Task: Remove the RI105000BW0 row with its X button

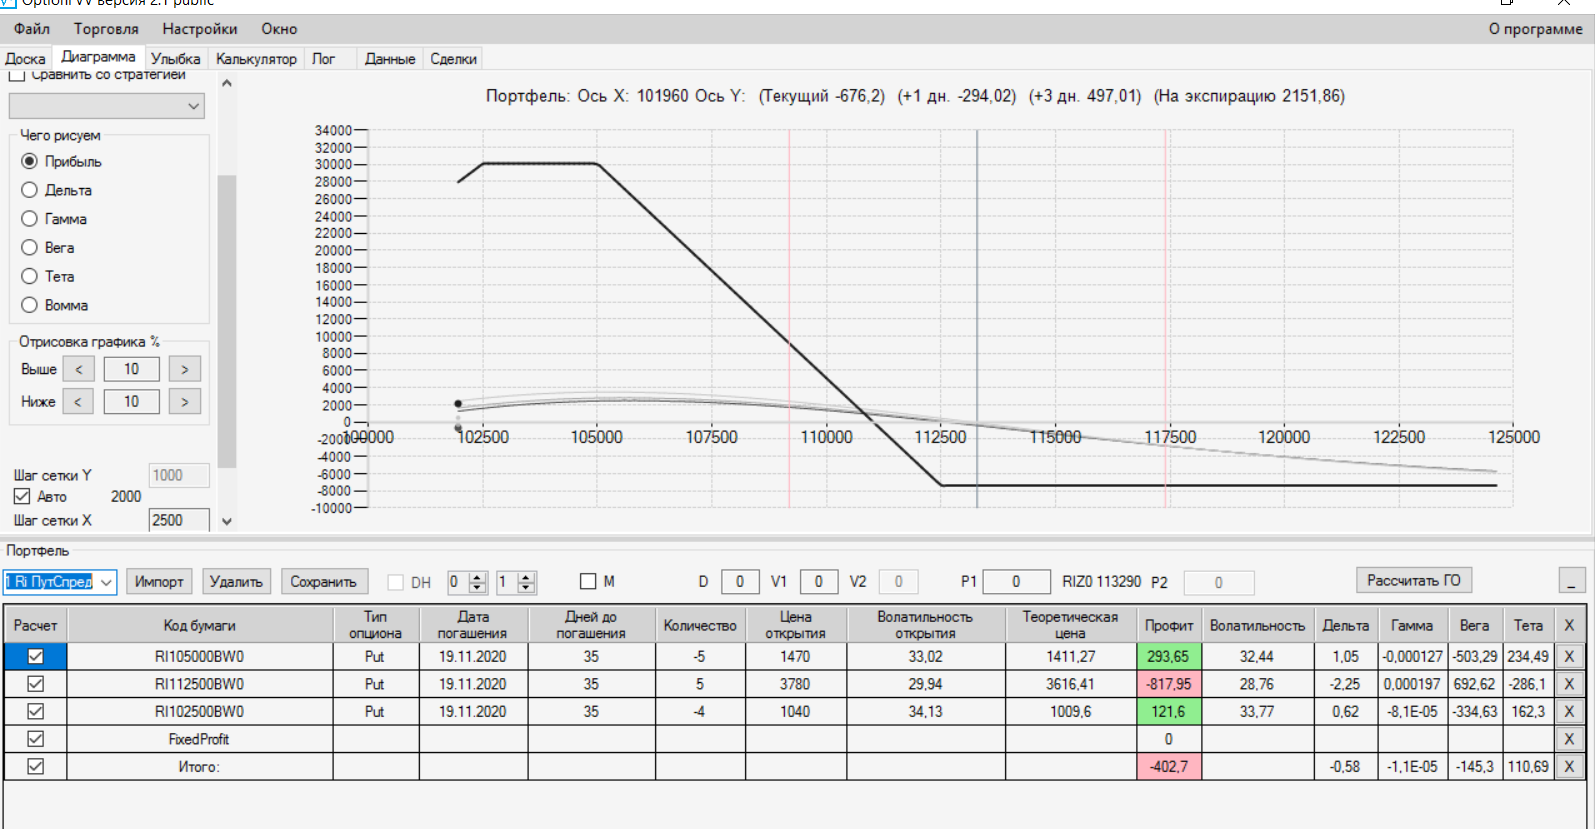Action: (1569, 657)
